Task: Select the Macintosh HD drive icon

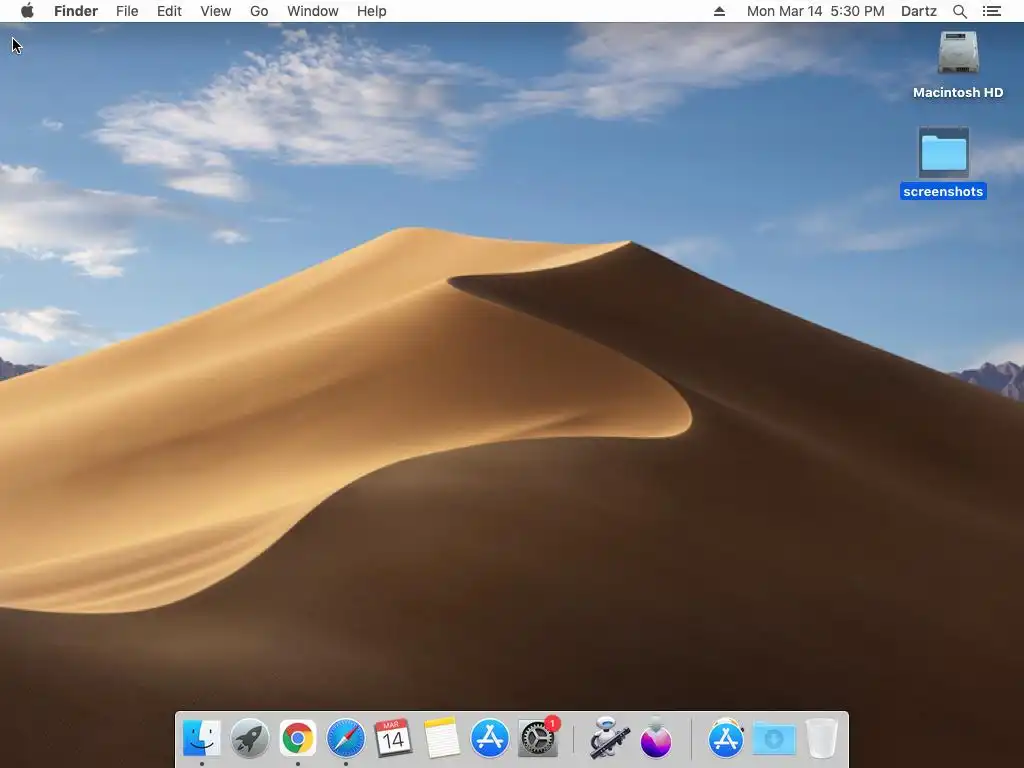Action: tap(958, 53)
